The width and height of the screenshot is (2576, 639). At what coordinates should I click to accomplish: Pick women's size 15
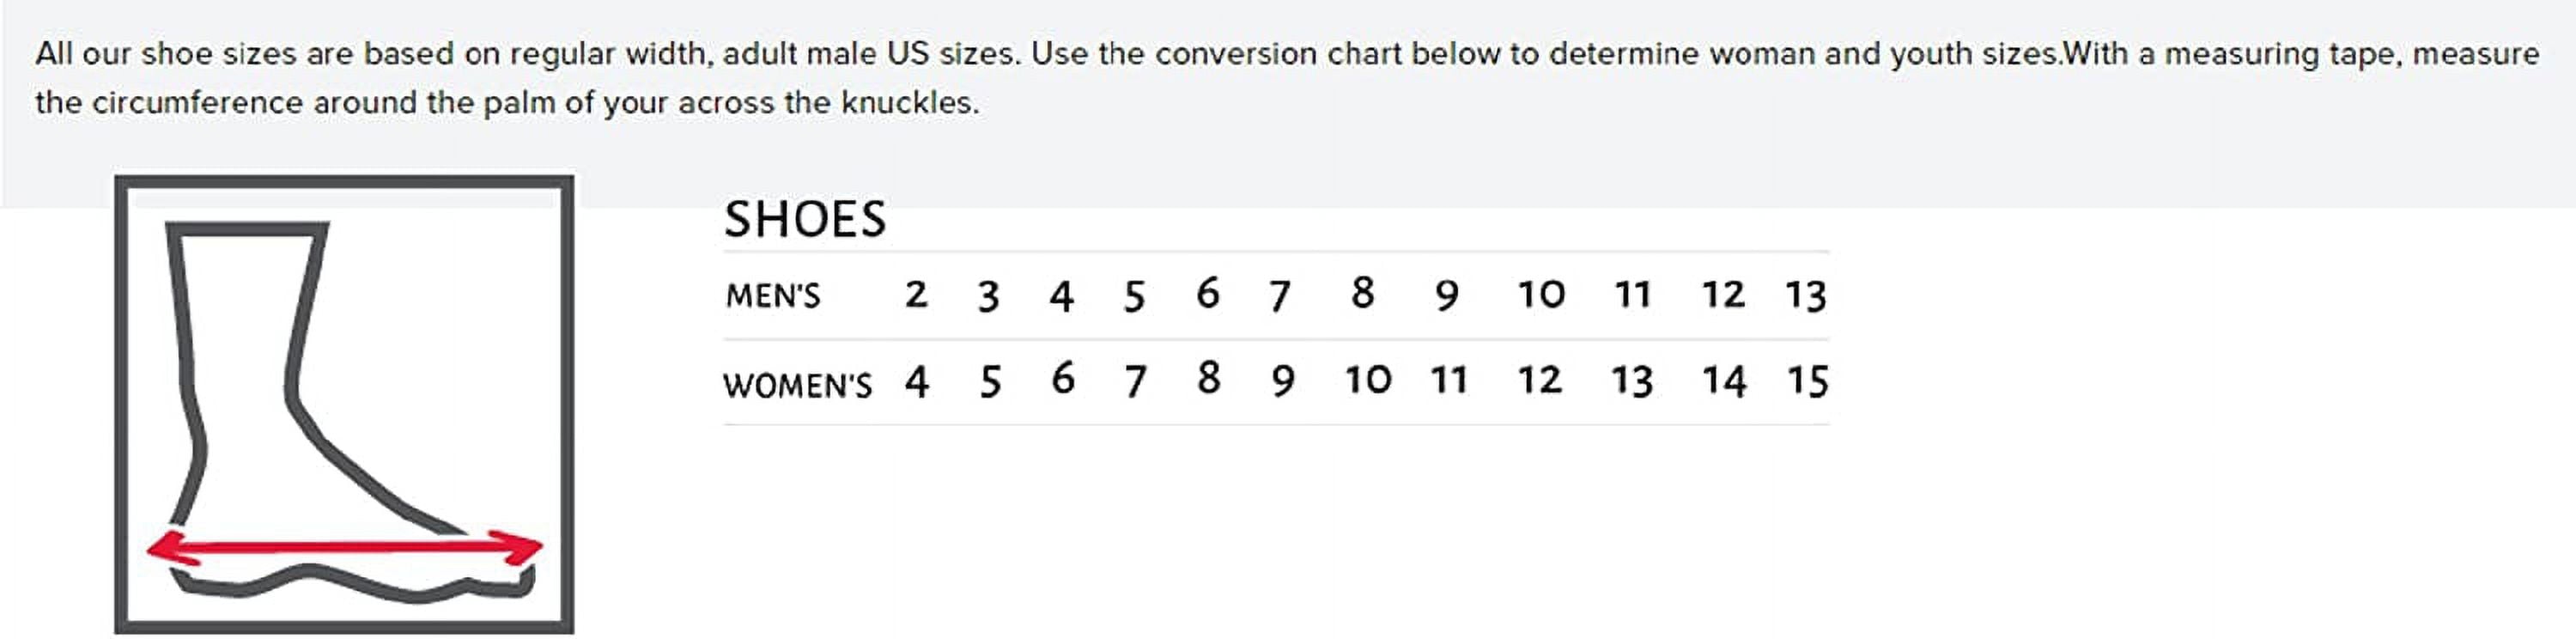1808,381
